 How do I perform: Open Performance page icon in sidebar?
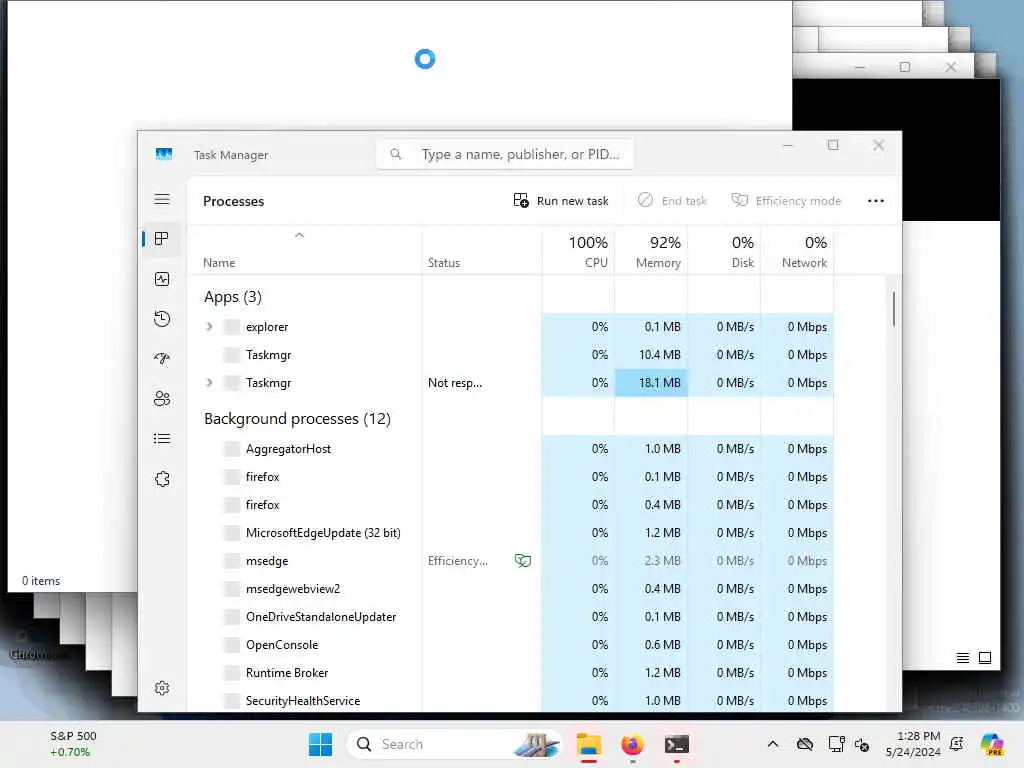[x=162, y=279]
